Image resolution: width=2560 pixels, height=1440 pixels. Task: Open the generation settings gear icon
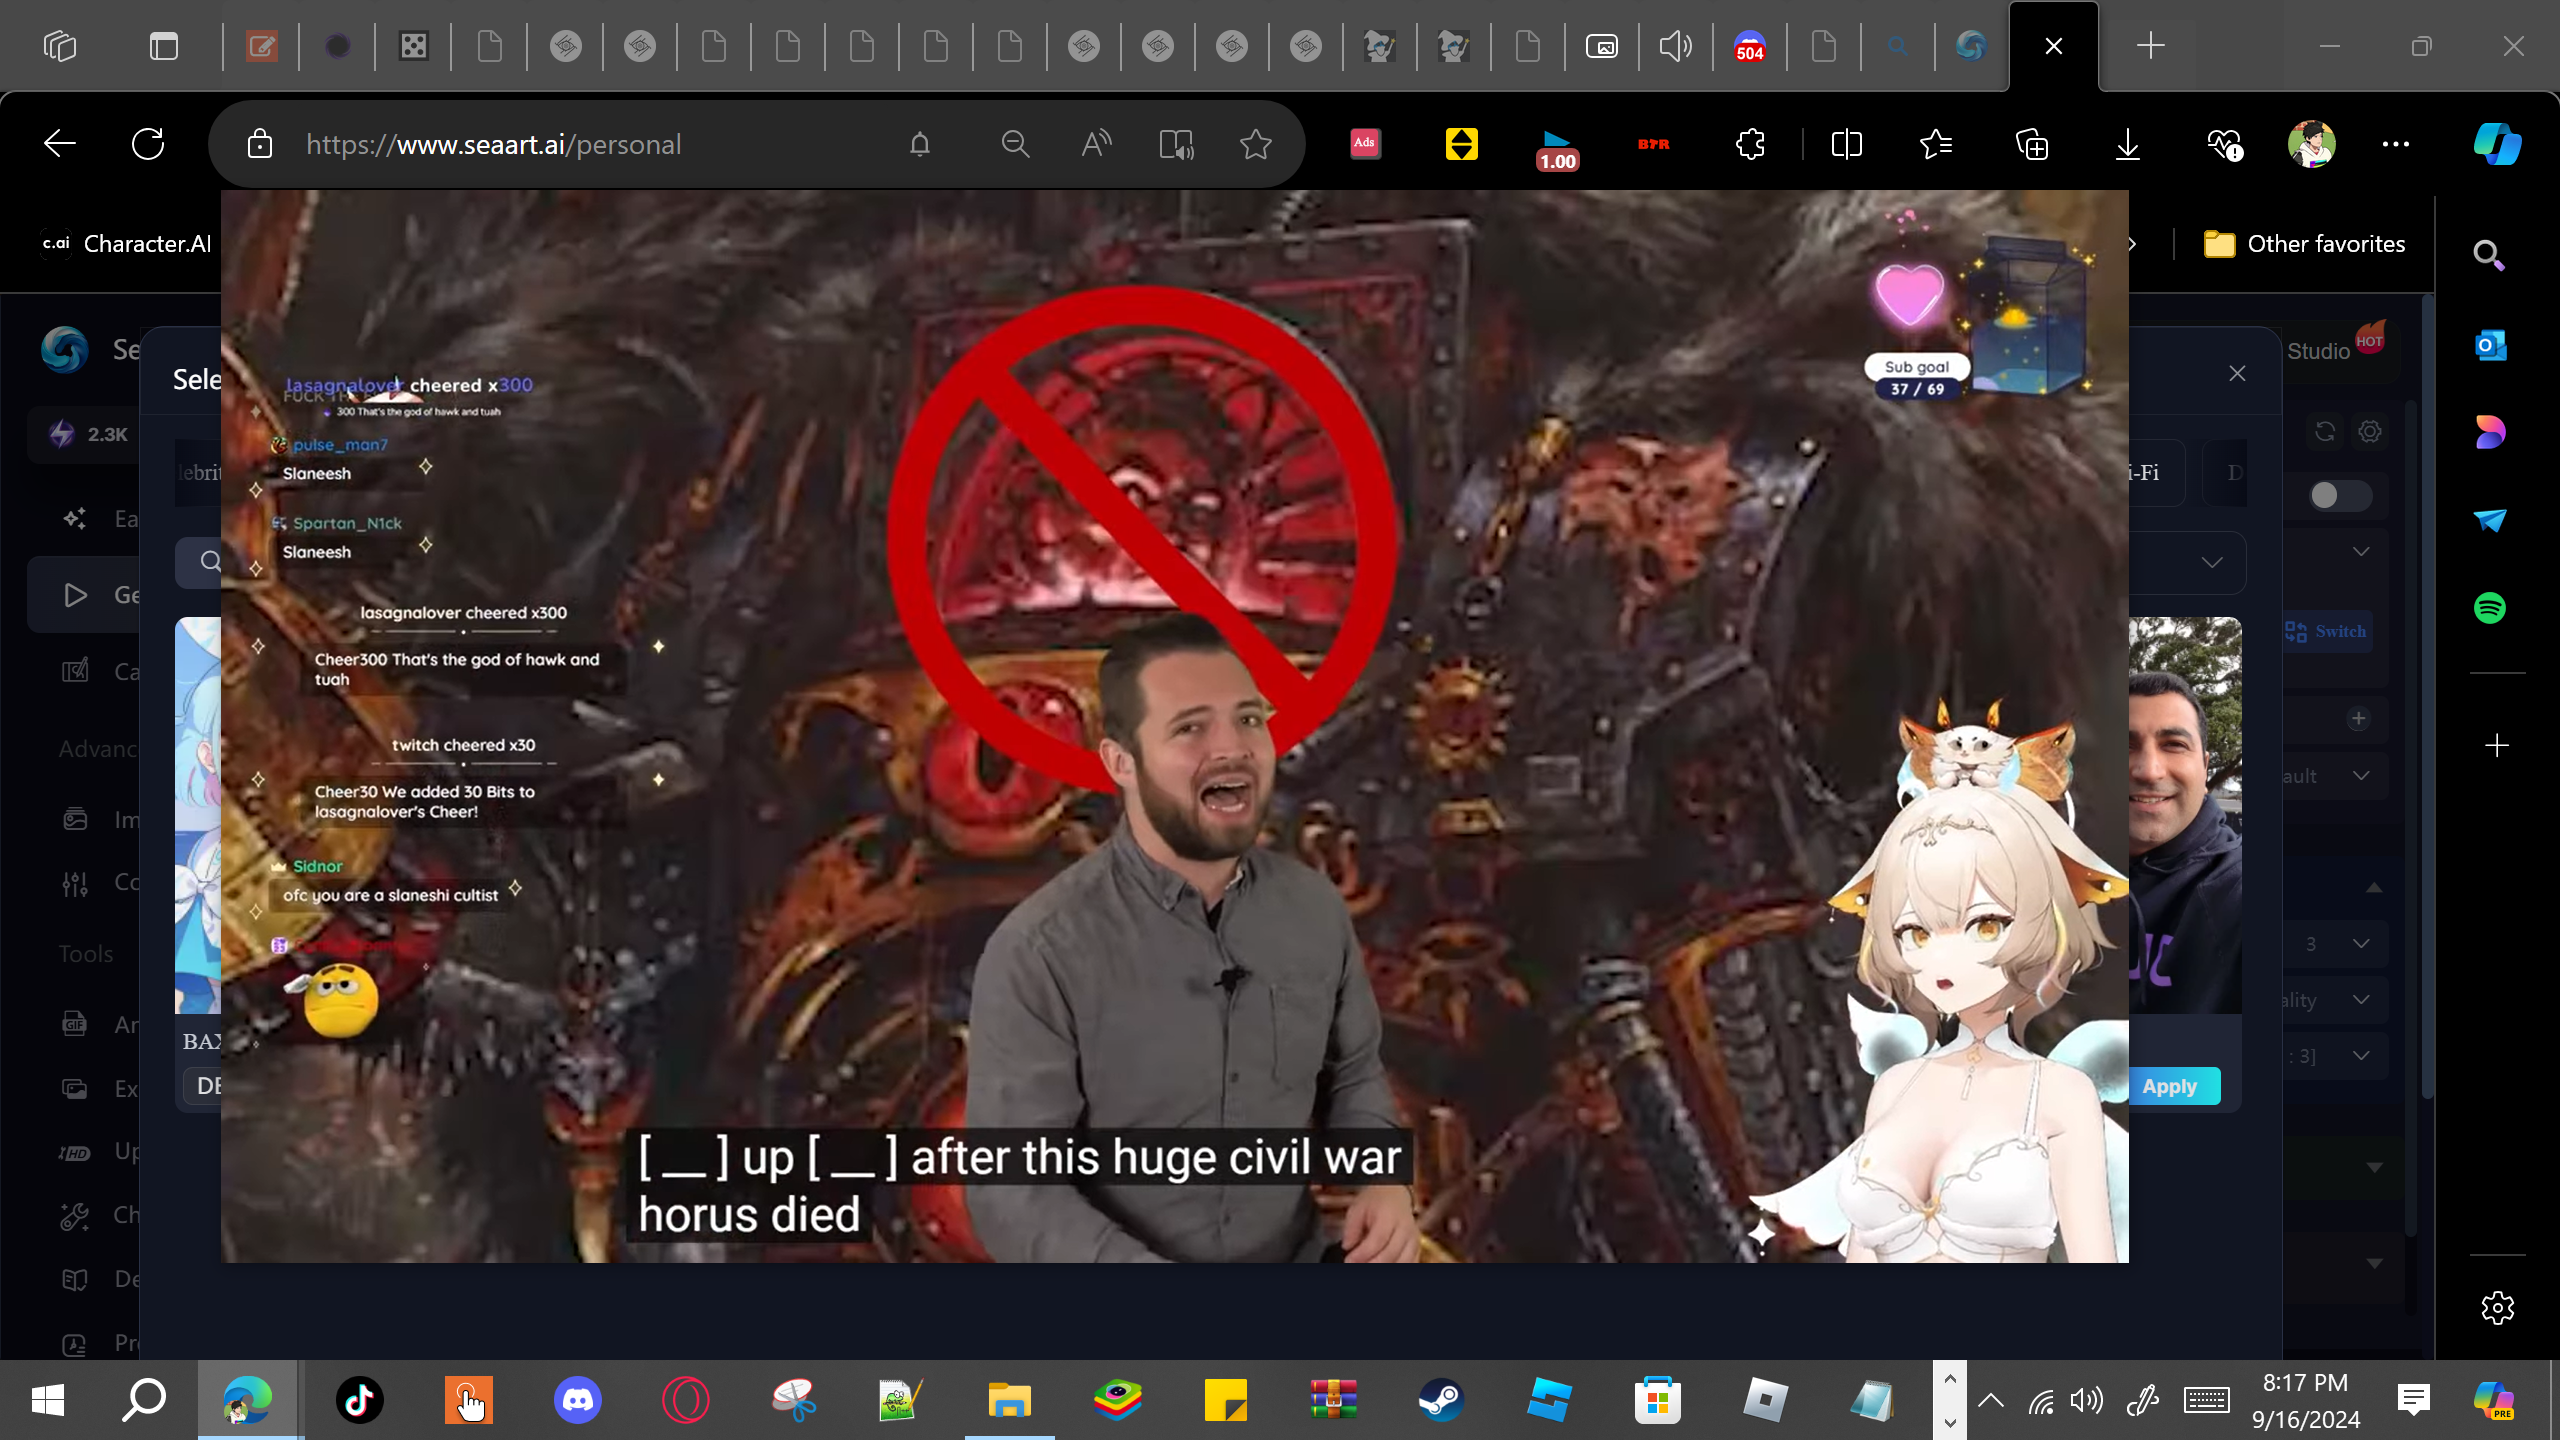click(2370, 432)
